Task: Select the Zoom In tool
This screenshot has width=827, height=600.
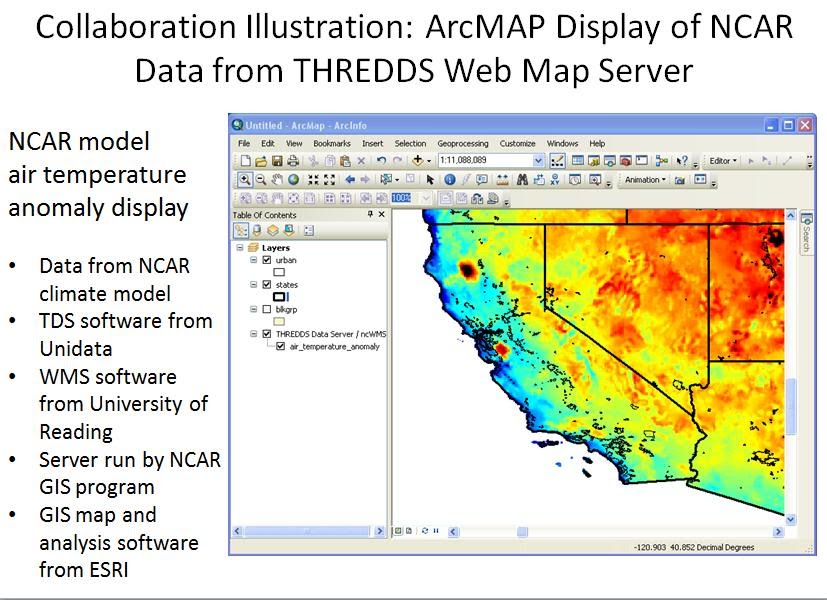Action: pyautogui.click(x=245, y=180)
